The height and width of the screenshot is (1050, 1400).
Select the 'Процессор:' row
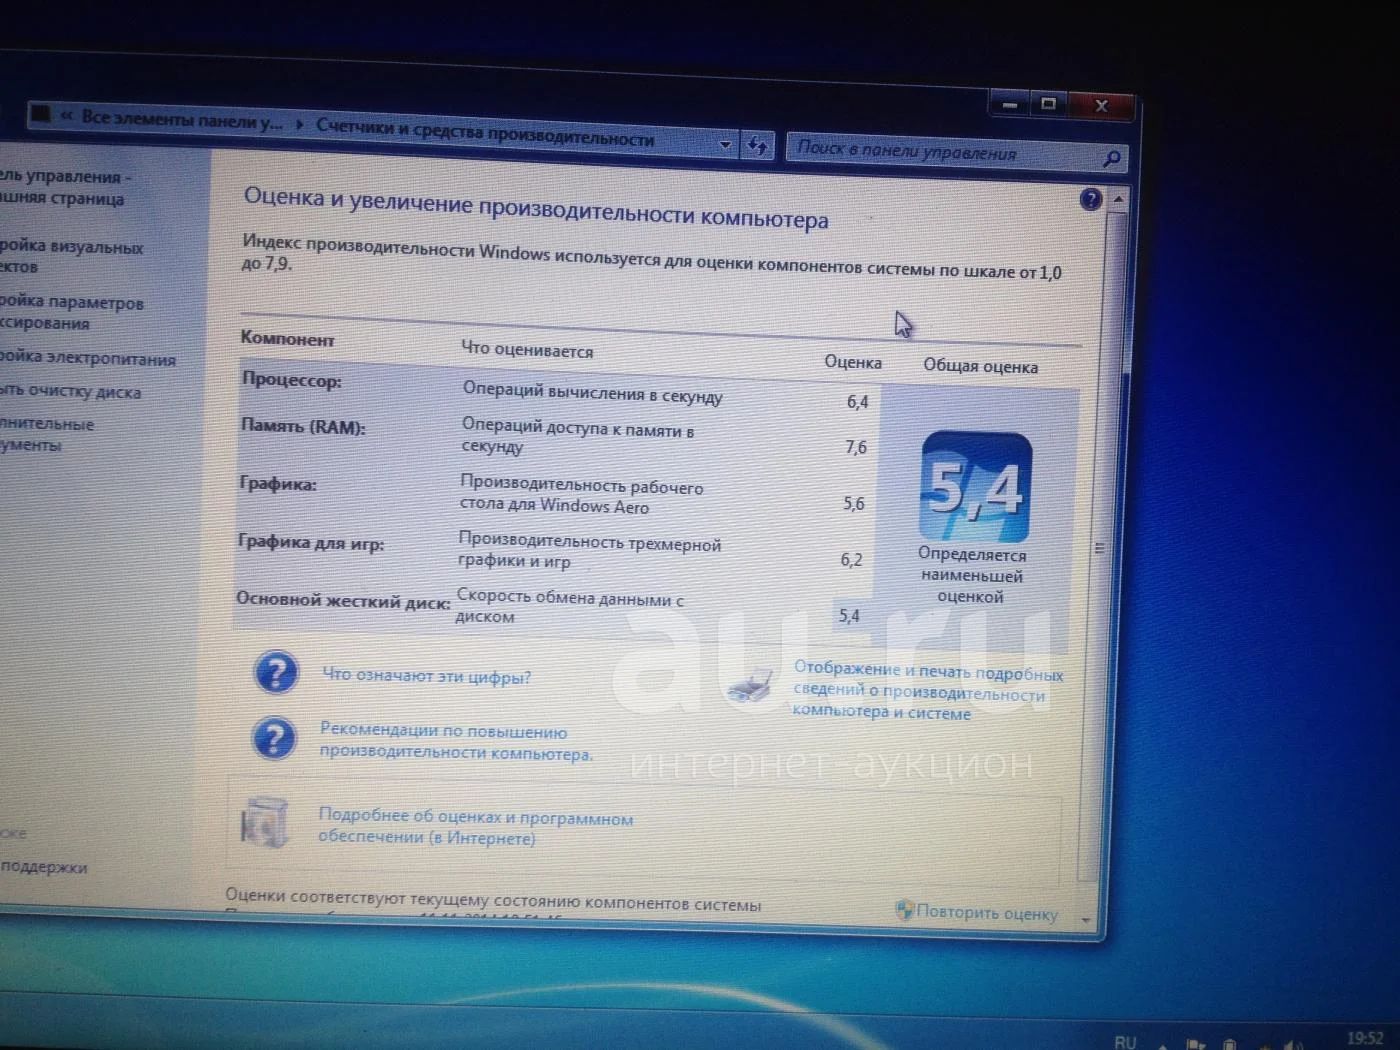tap(555, 388)
